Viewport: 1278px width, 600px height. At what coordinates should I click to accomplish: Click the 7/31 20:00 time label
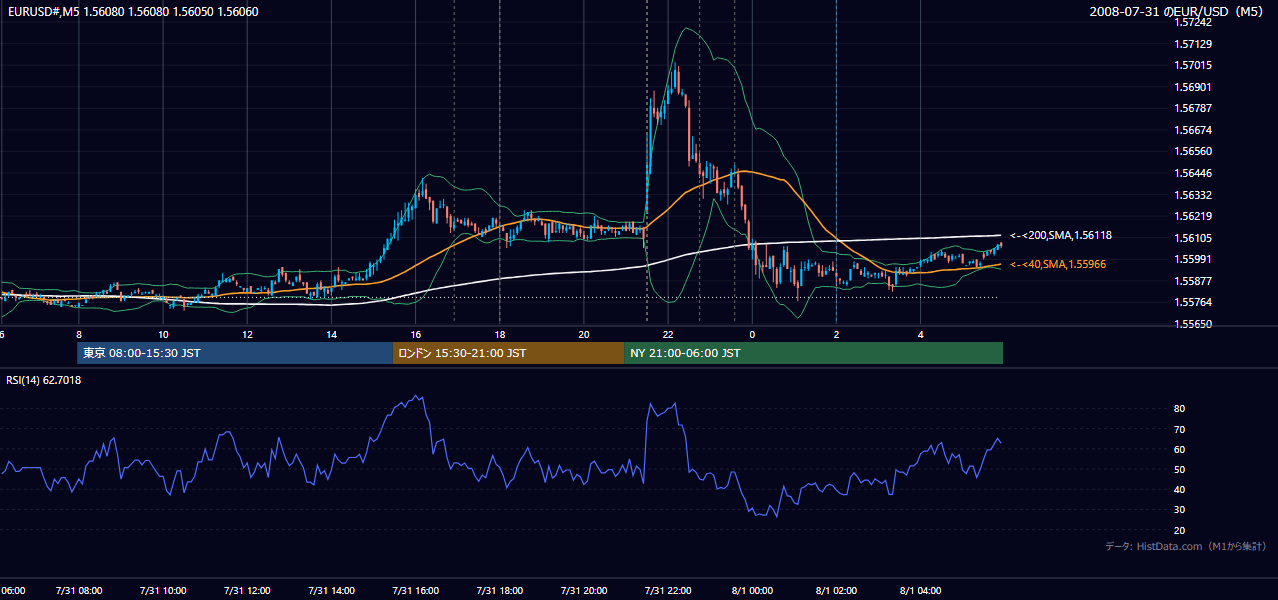[584, 591]
